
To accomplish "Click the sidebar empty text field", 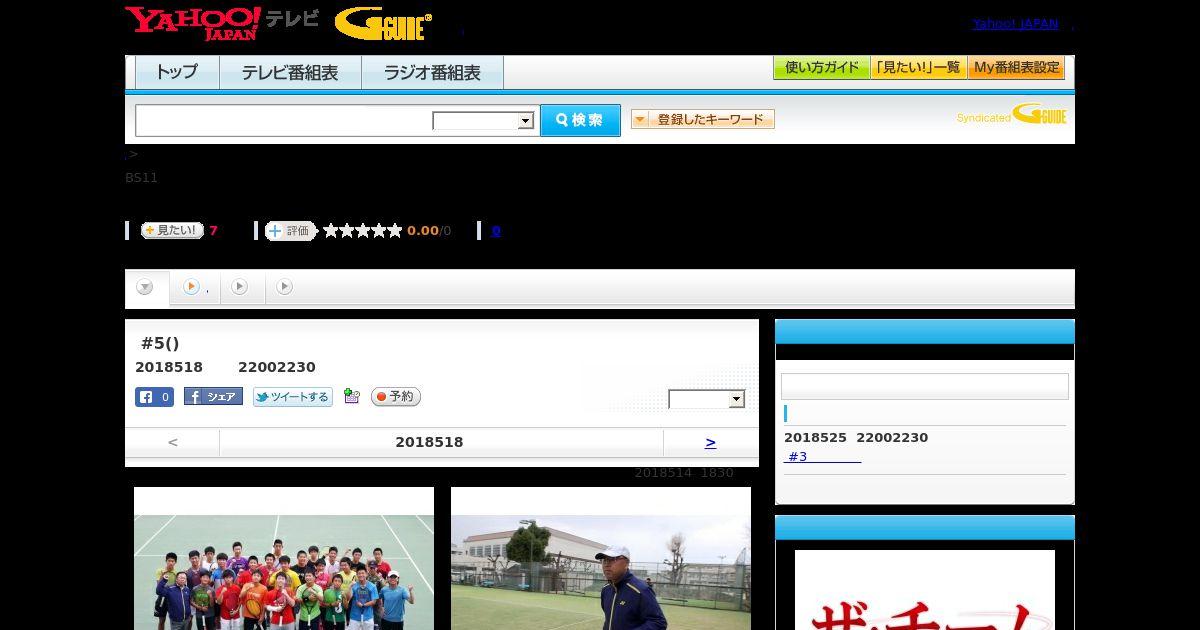I will click(x=925, y=387).
